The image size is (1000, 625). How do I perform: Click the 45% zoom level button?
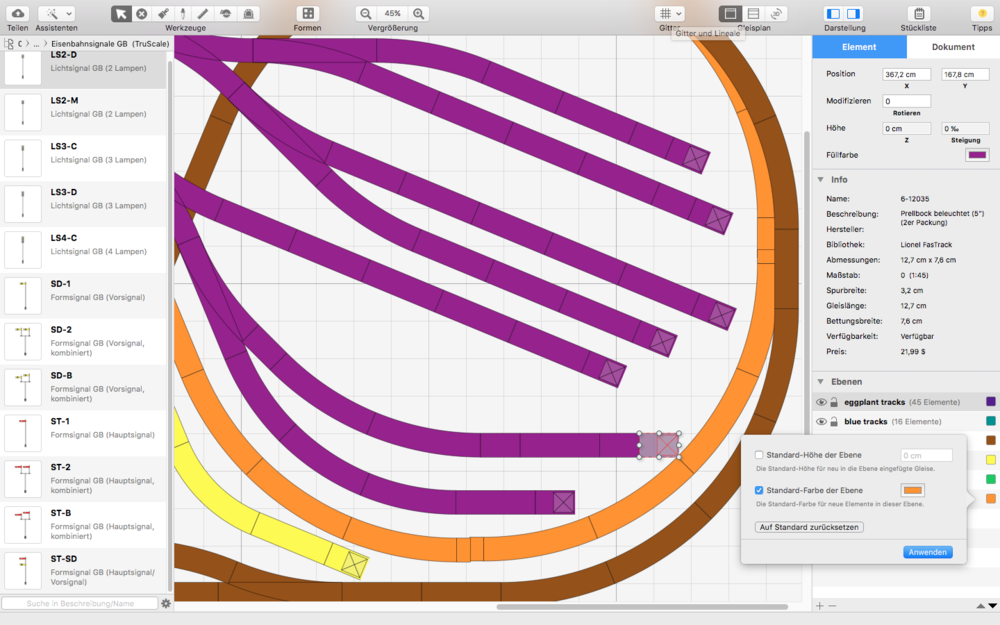(x=392, y=13)
